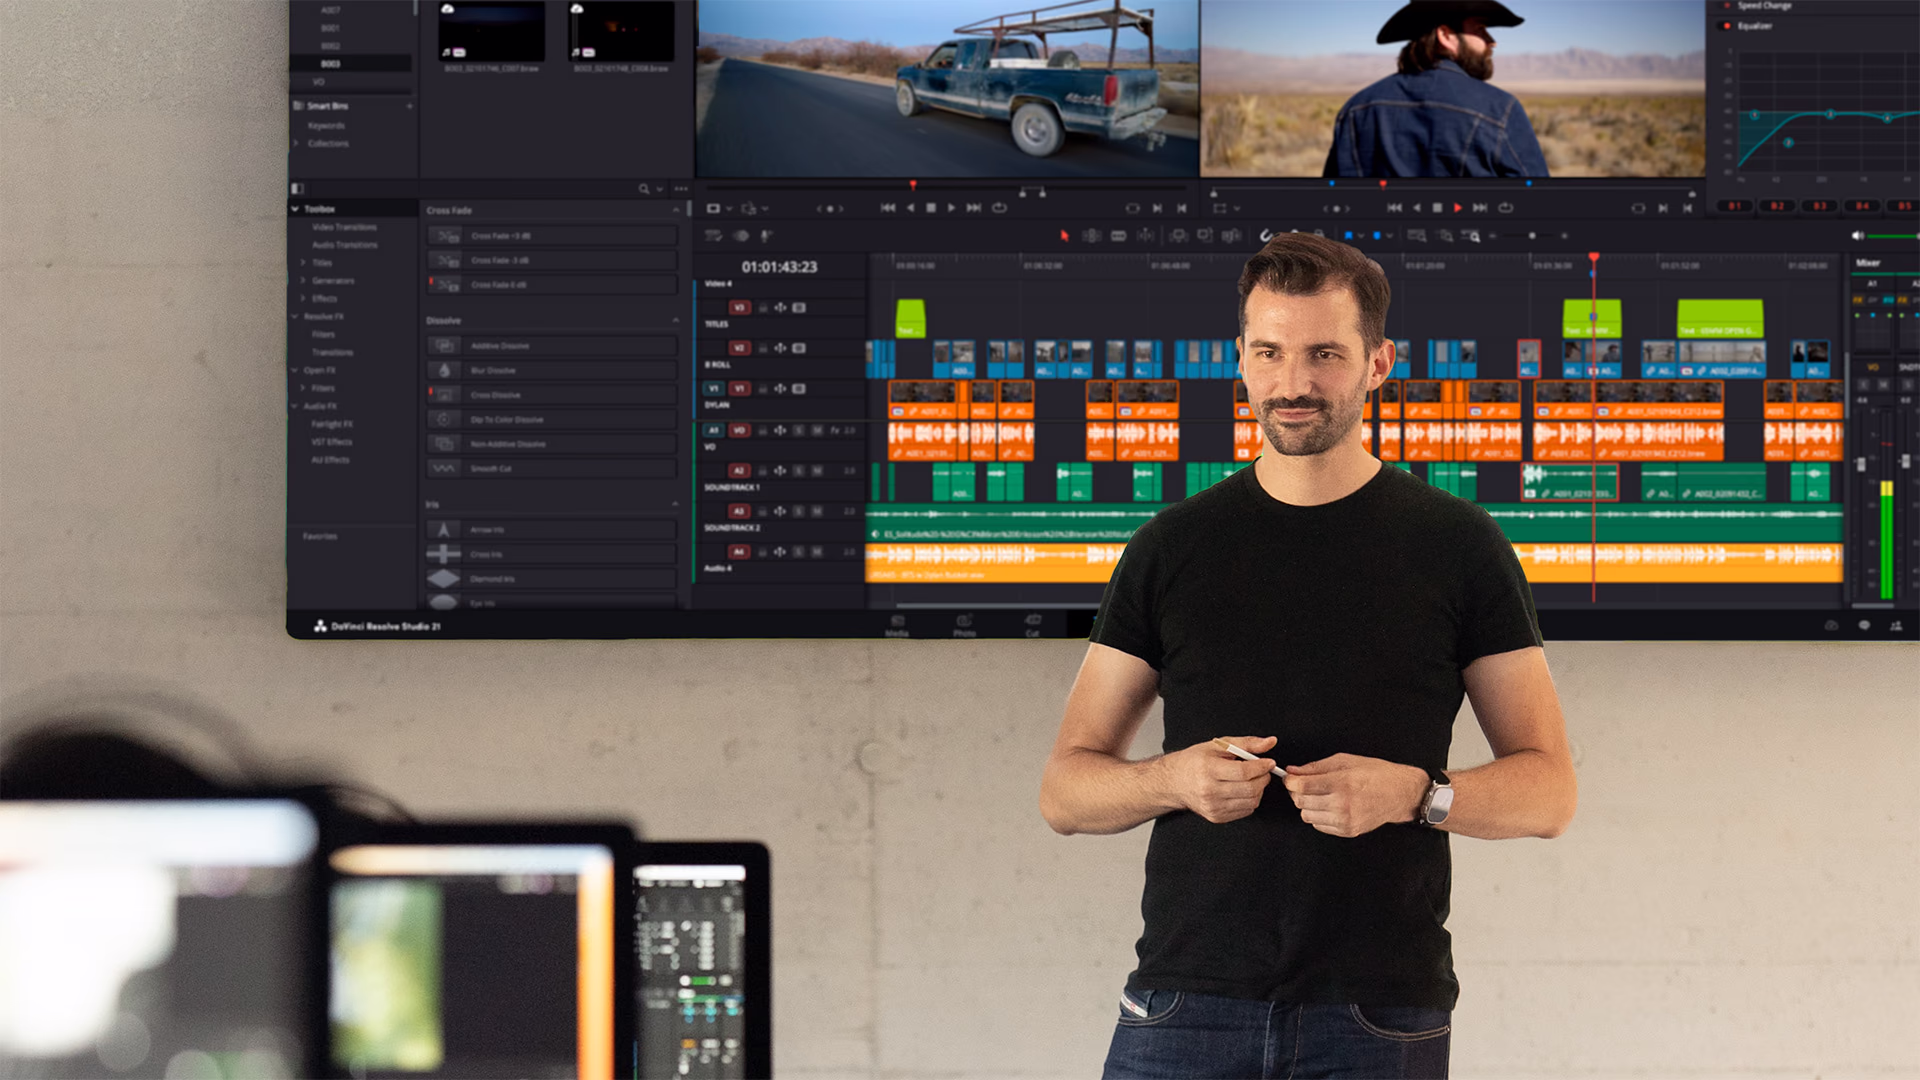
Task: Open timeline view options icon
Action: (713, 236)
